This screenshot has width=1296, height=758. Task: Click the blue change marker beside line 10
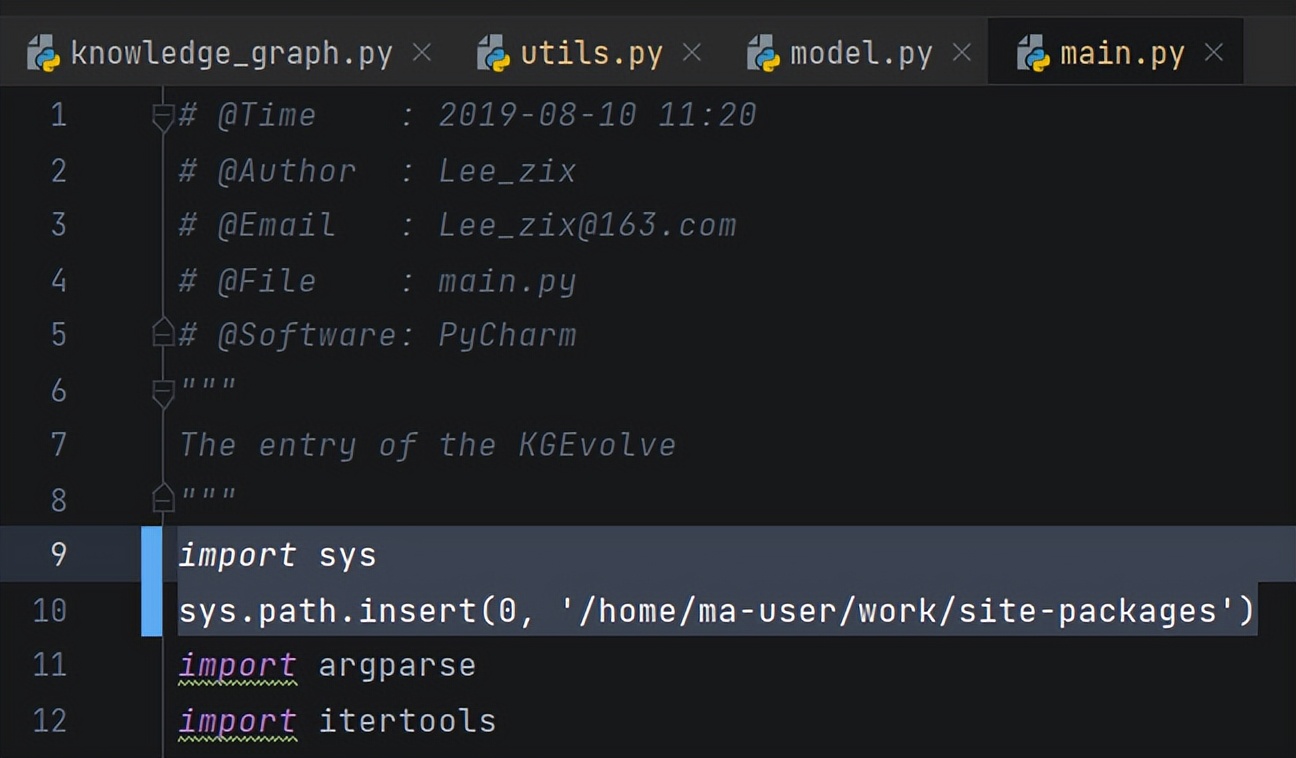pos(152,609)
